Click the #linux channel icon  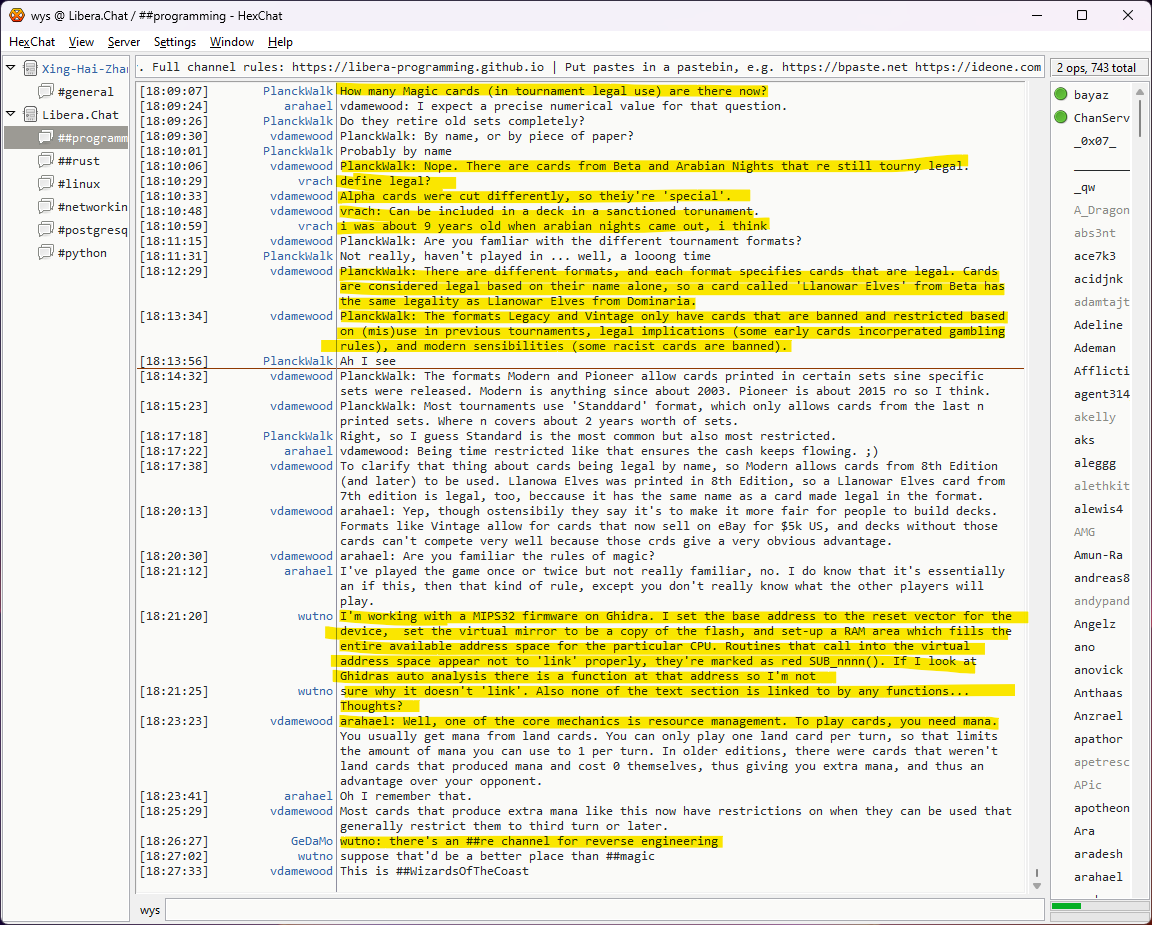(x=46, y=184)
